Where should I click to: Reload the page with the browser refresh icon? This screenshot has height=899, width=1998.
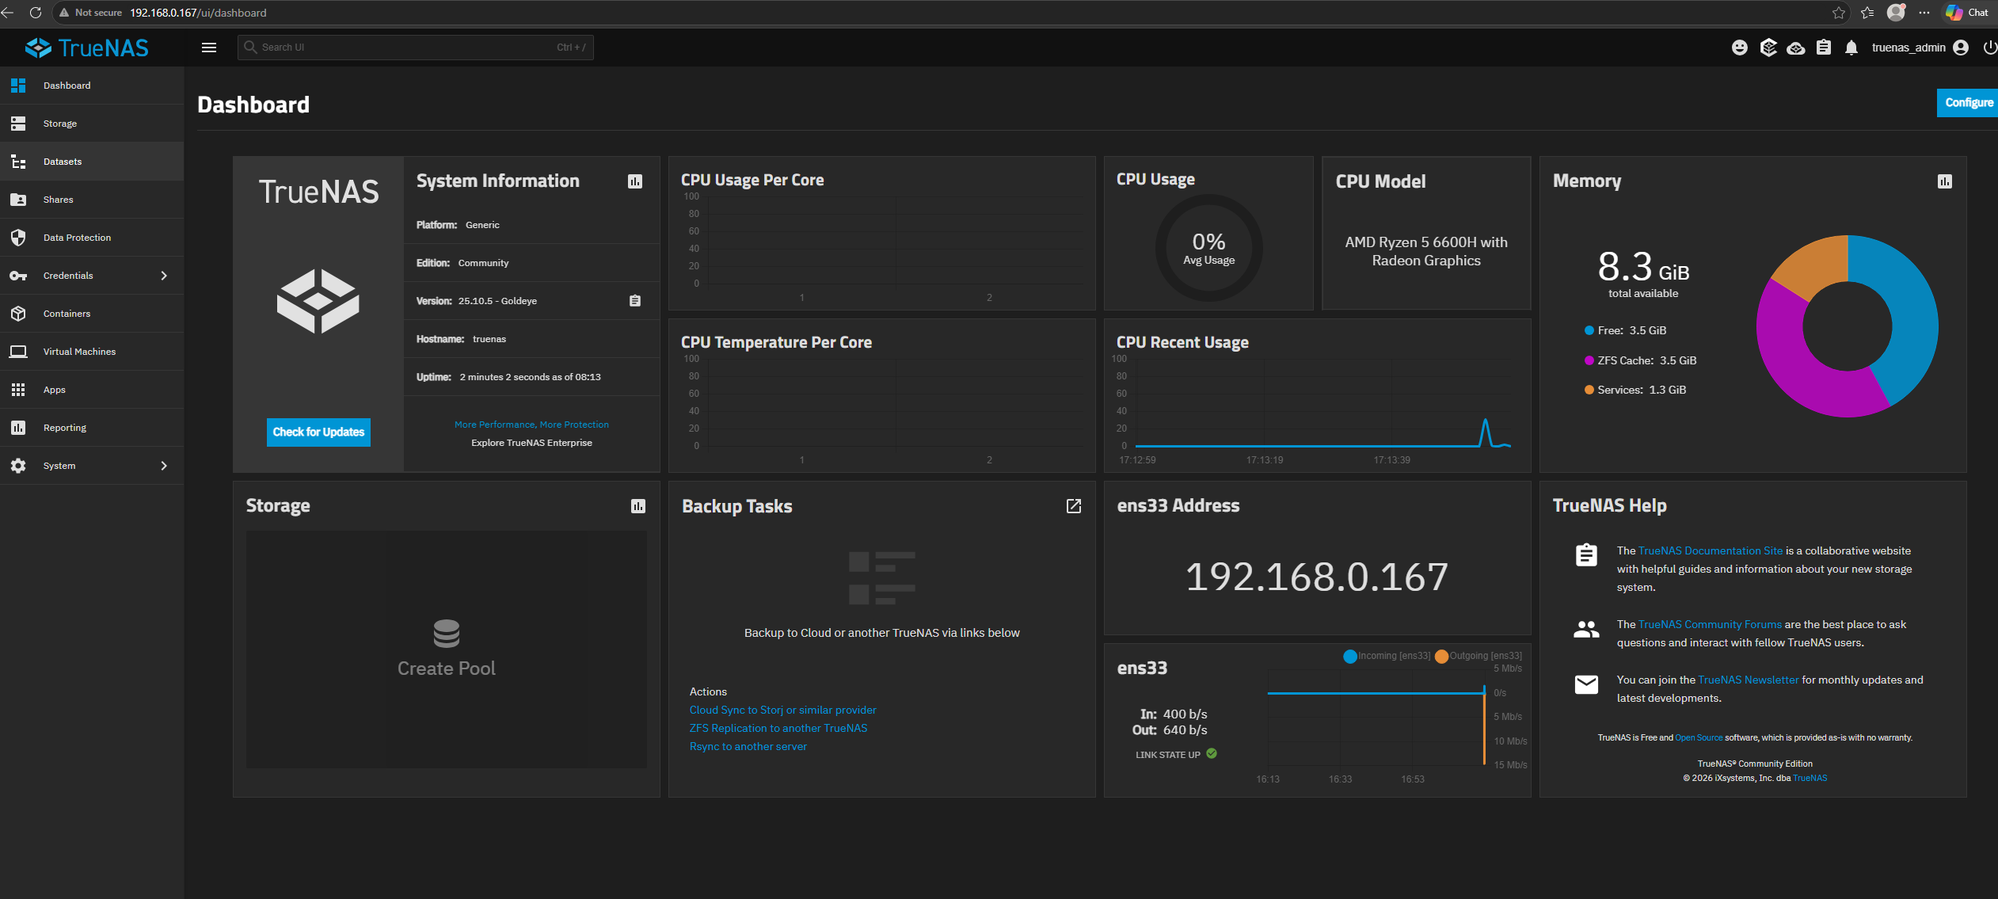click(x=35, y=13)
